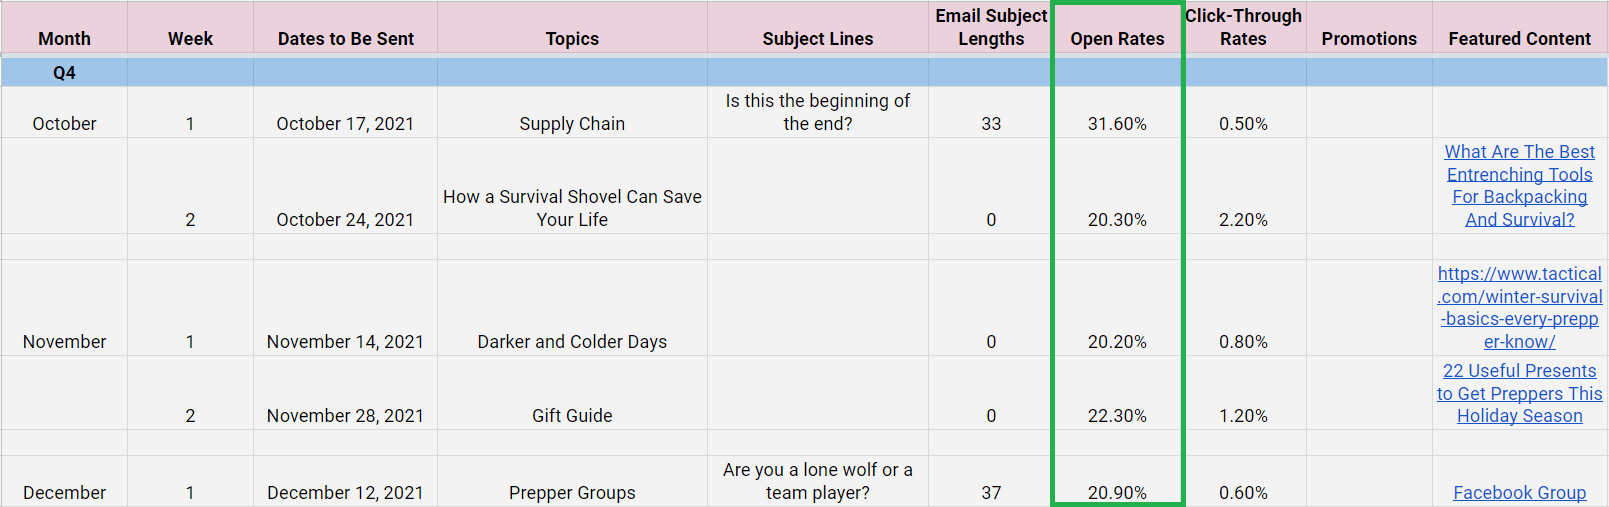Click the October 17, 2021 date cell
1609x507 pixels.
click(x=345, y=112)
